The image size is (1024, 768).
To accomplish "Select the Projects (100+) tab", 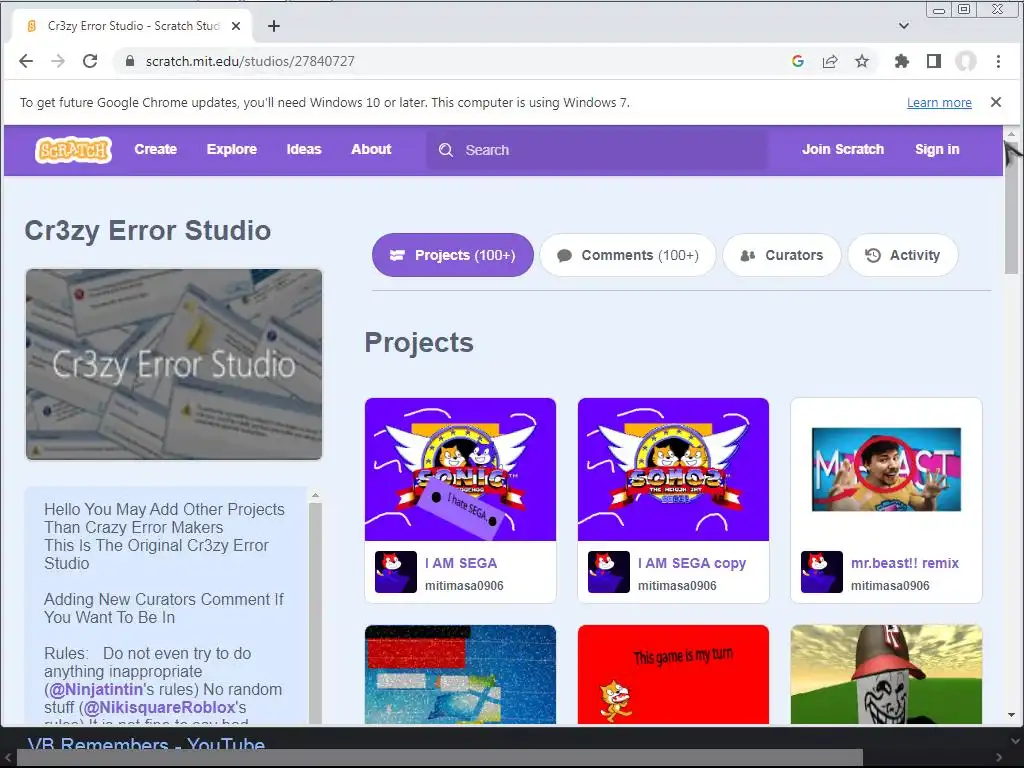I will click(453, 255).
